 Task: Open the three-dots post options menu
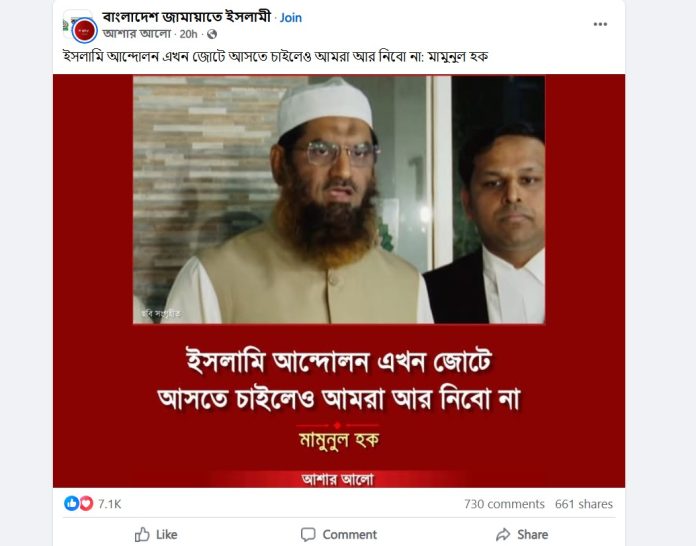pyautogui.click(x=600, y=24)
